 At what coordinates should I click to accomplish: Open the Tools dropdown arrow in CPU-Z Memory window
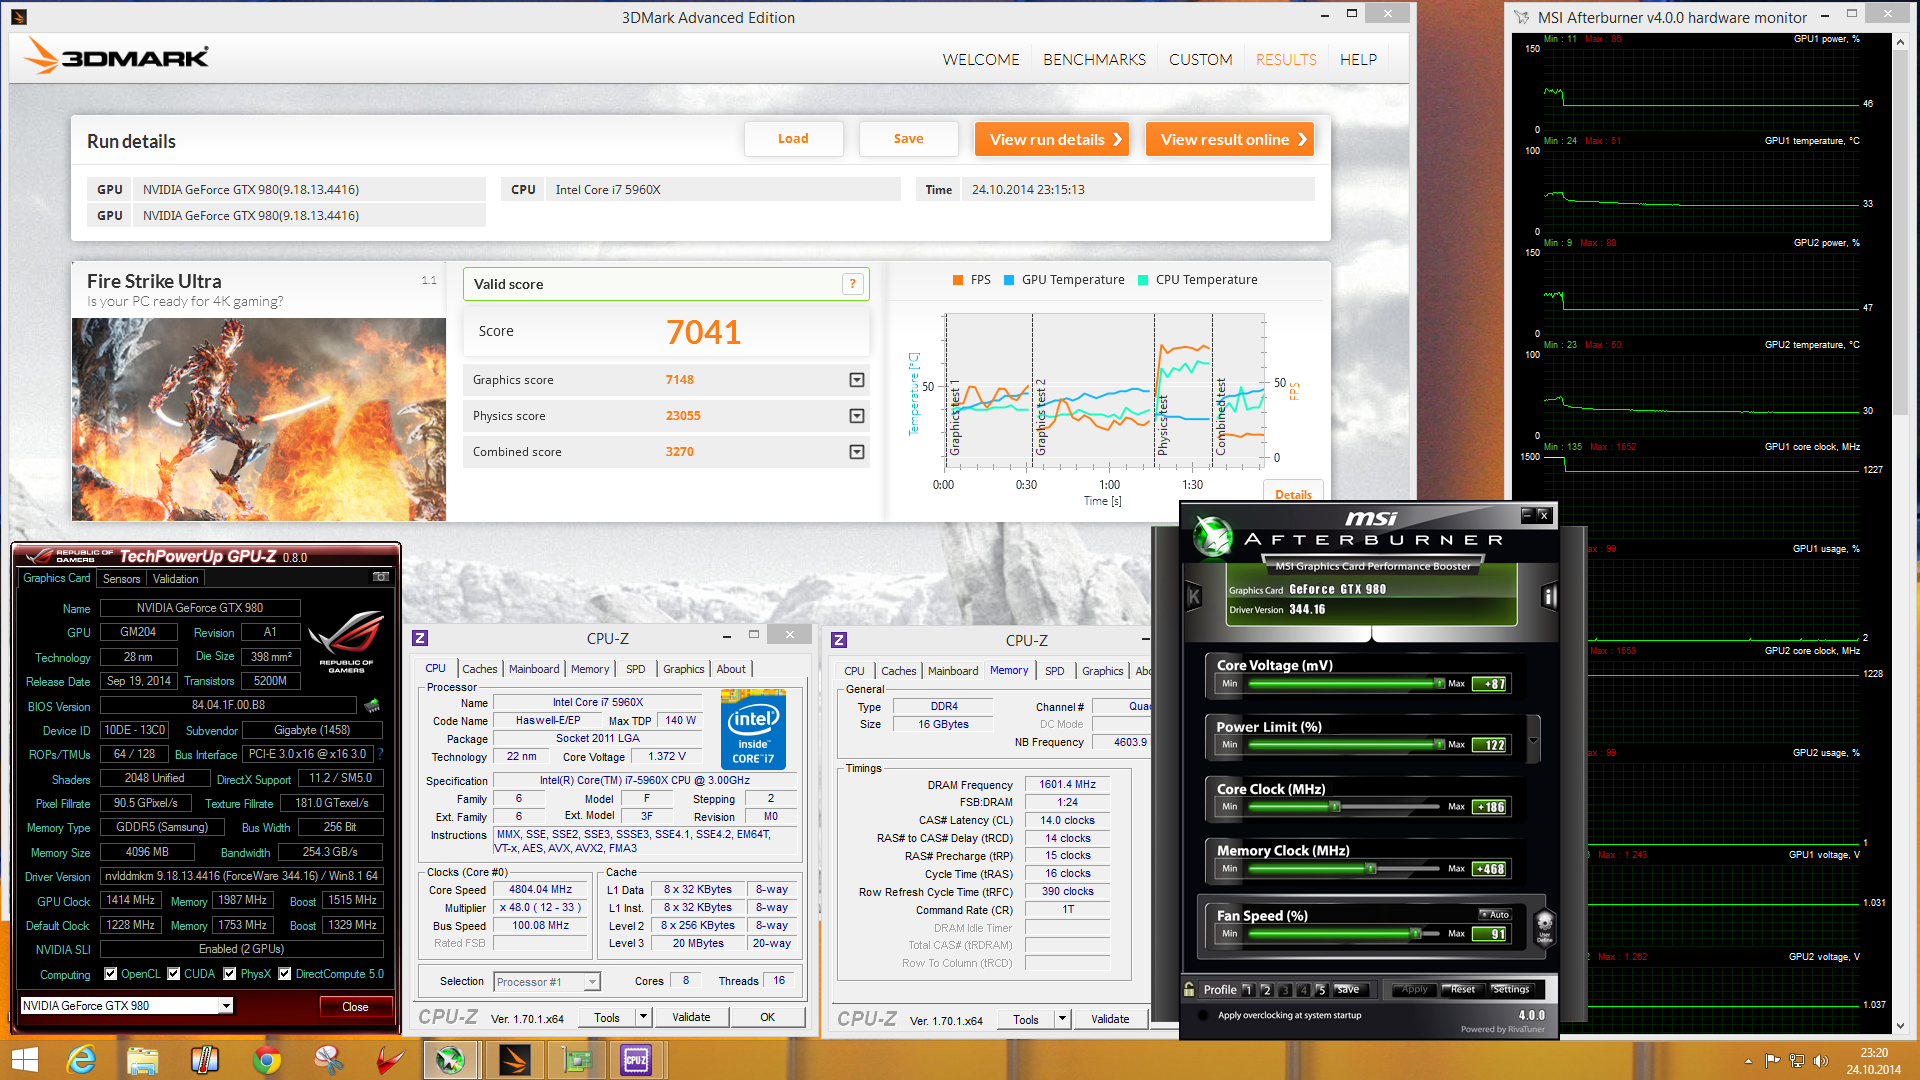tap(1062, 1020)
